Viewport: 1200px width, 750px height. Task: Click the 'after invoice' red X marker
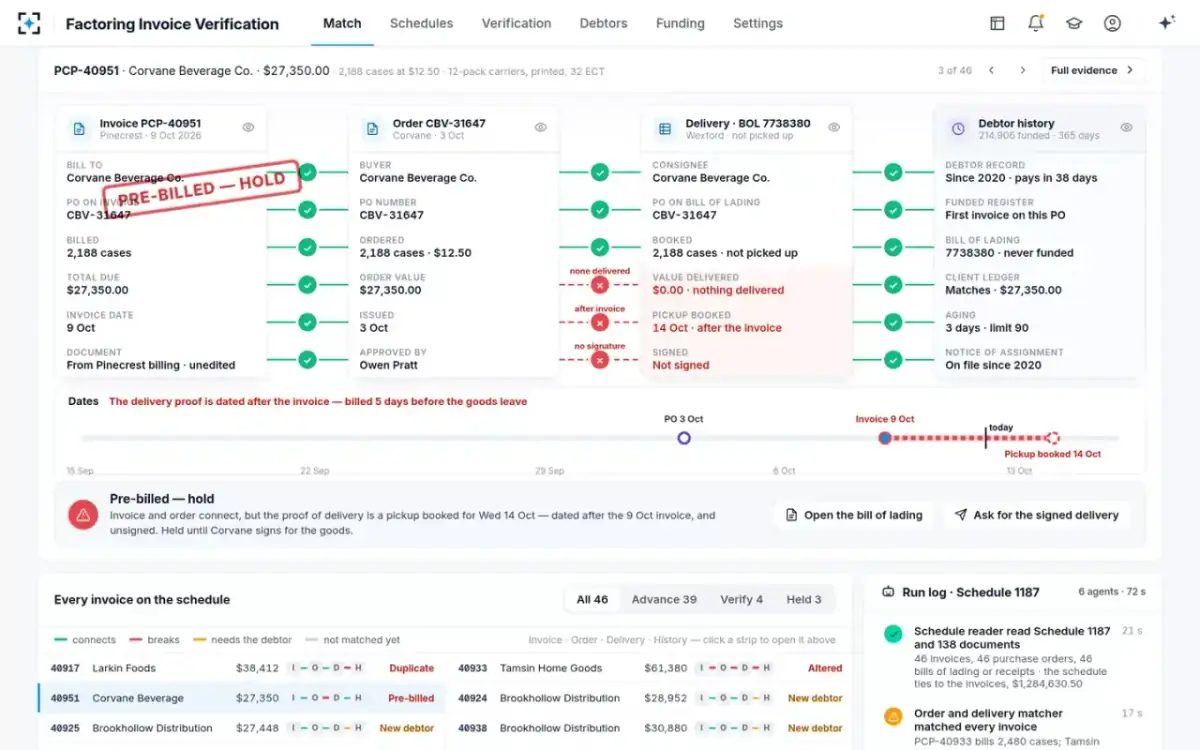tap(600, 323)
